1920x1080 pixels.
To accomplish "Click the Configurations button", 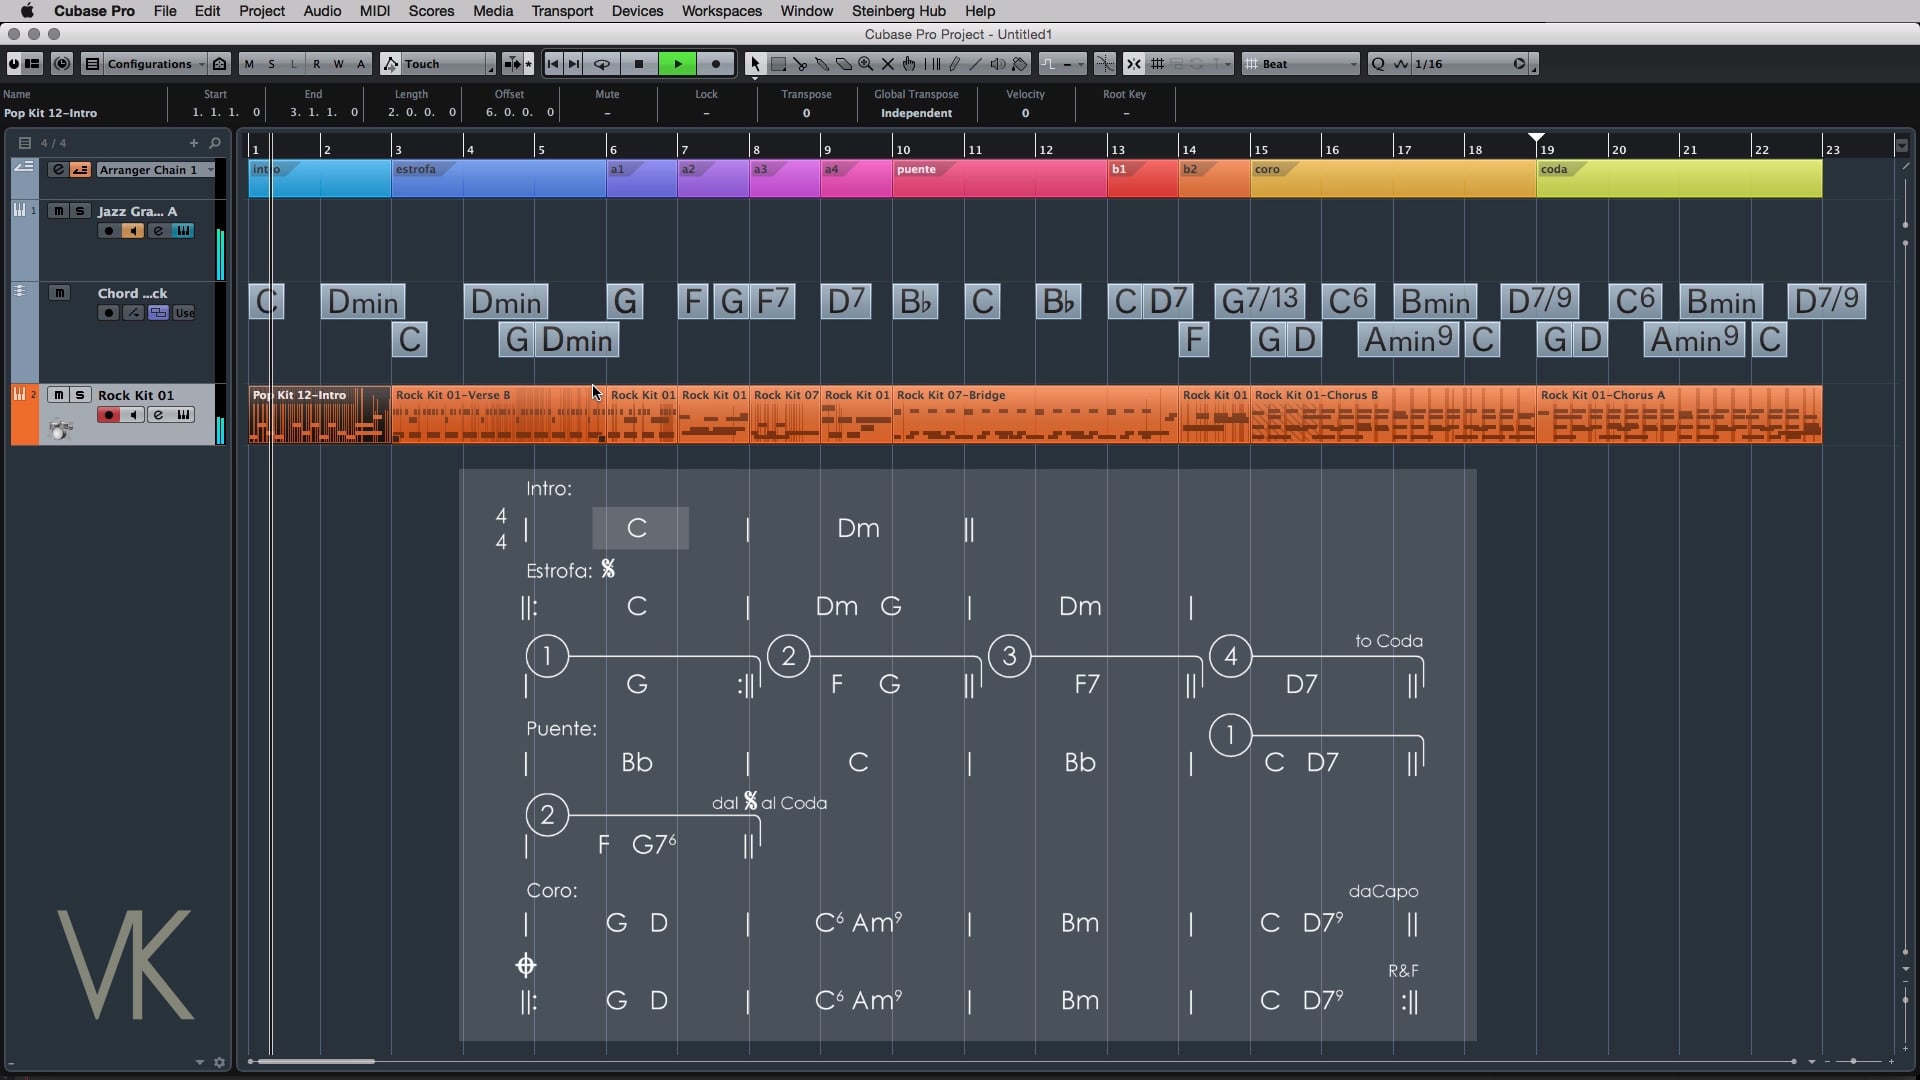I will (148, 64).
